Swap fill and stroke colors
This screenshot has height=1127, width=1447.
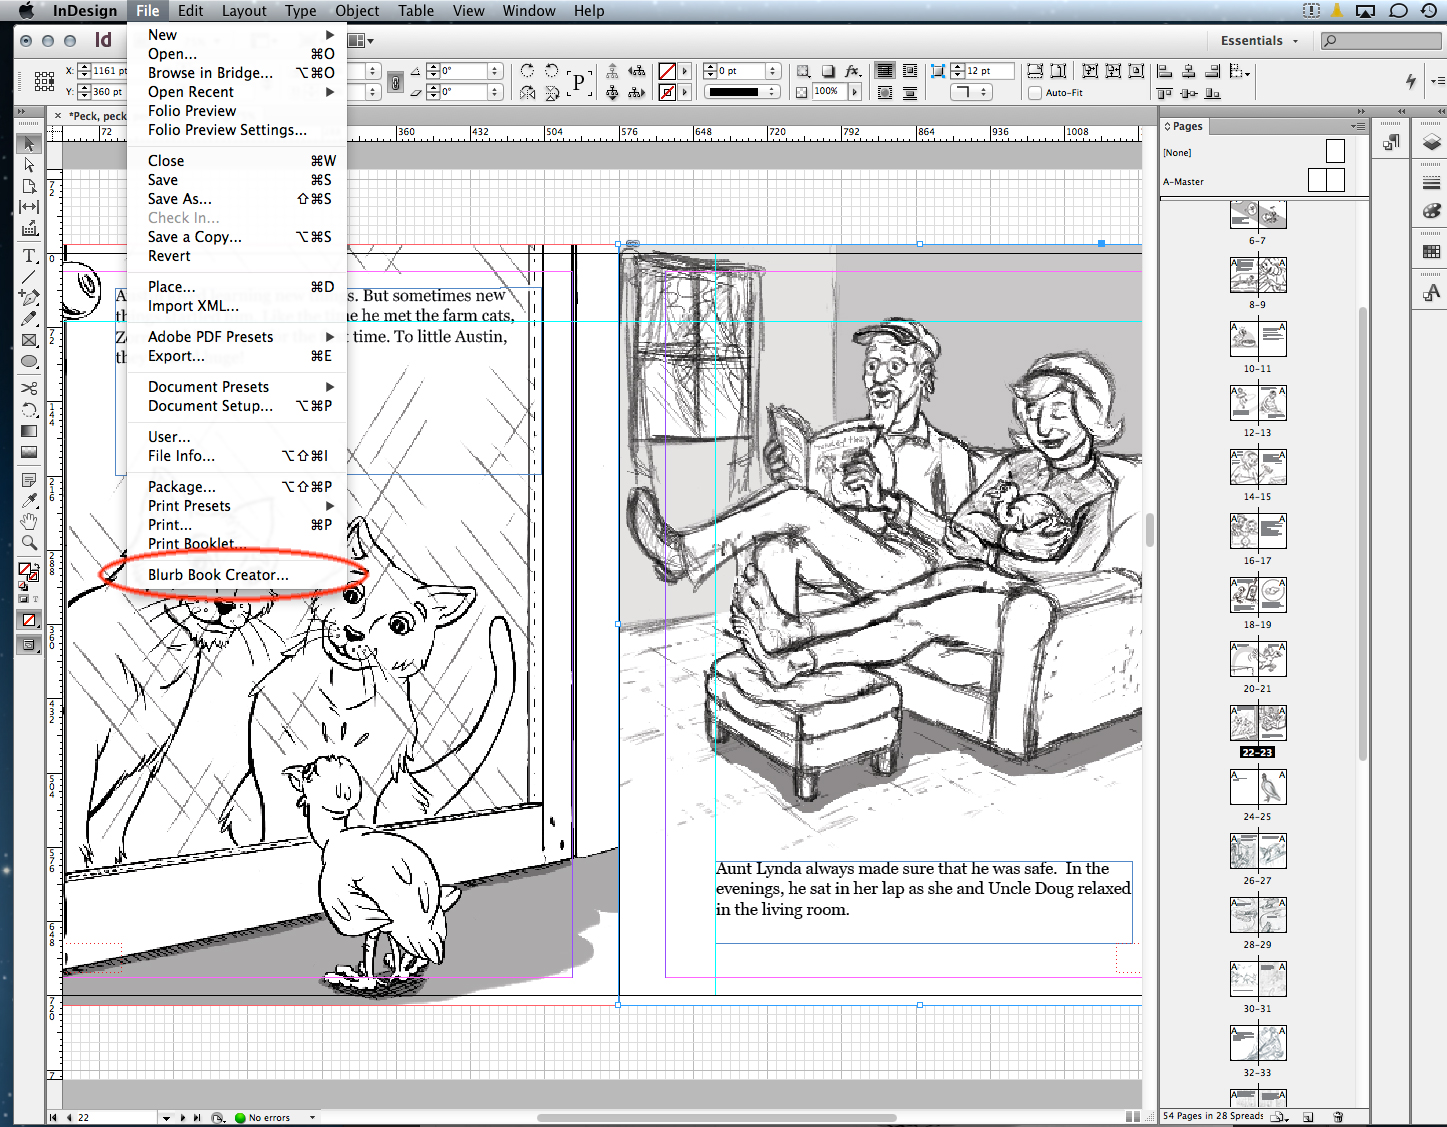(x=39, y=566)
